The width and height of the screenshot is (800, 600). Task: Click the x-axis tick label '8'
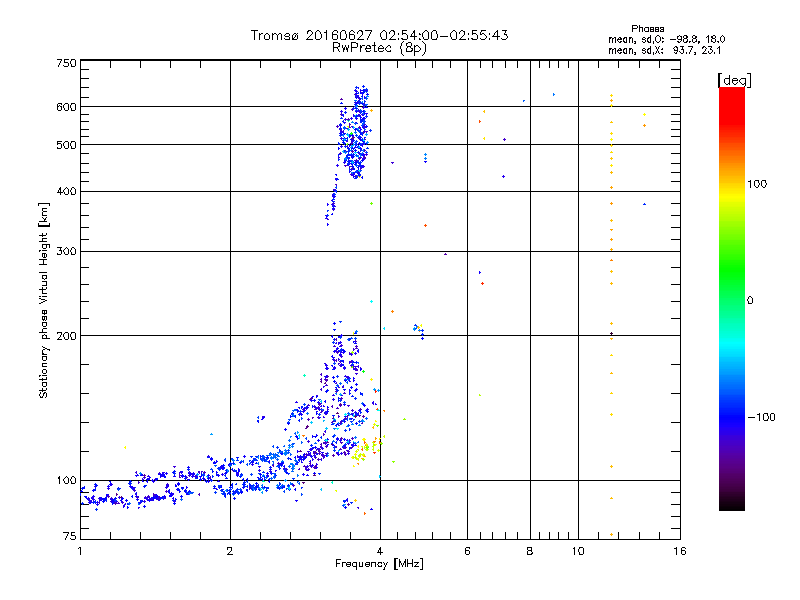pyautogui.click(x=530, y=551)
